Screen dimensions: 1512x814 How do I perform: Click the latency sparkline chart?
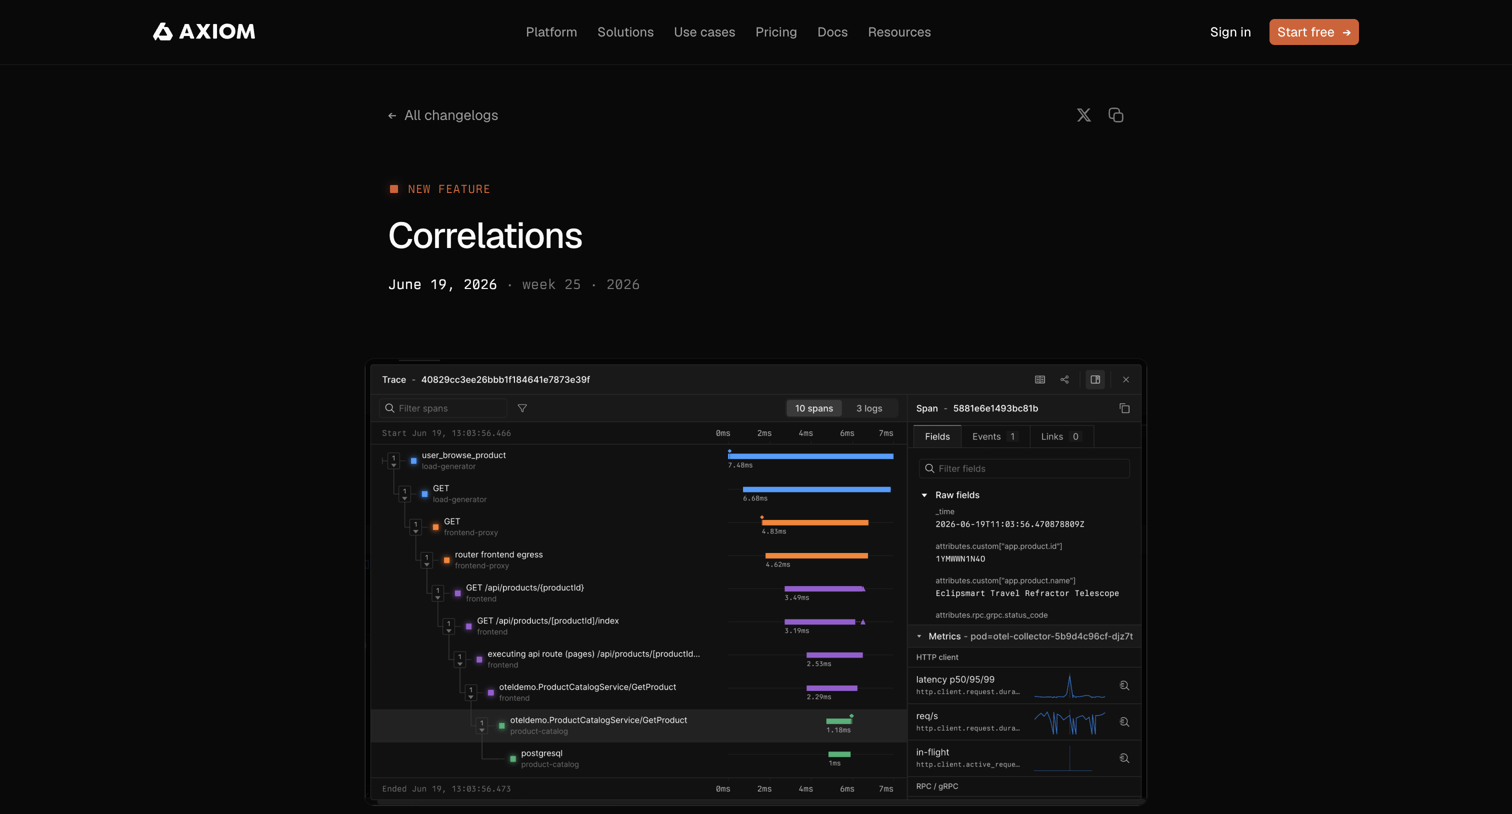coord(1070,686)
